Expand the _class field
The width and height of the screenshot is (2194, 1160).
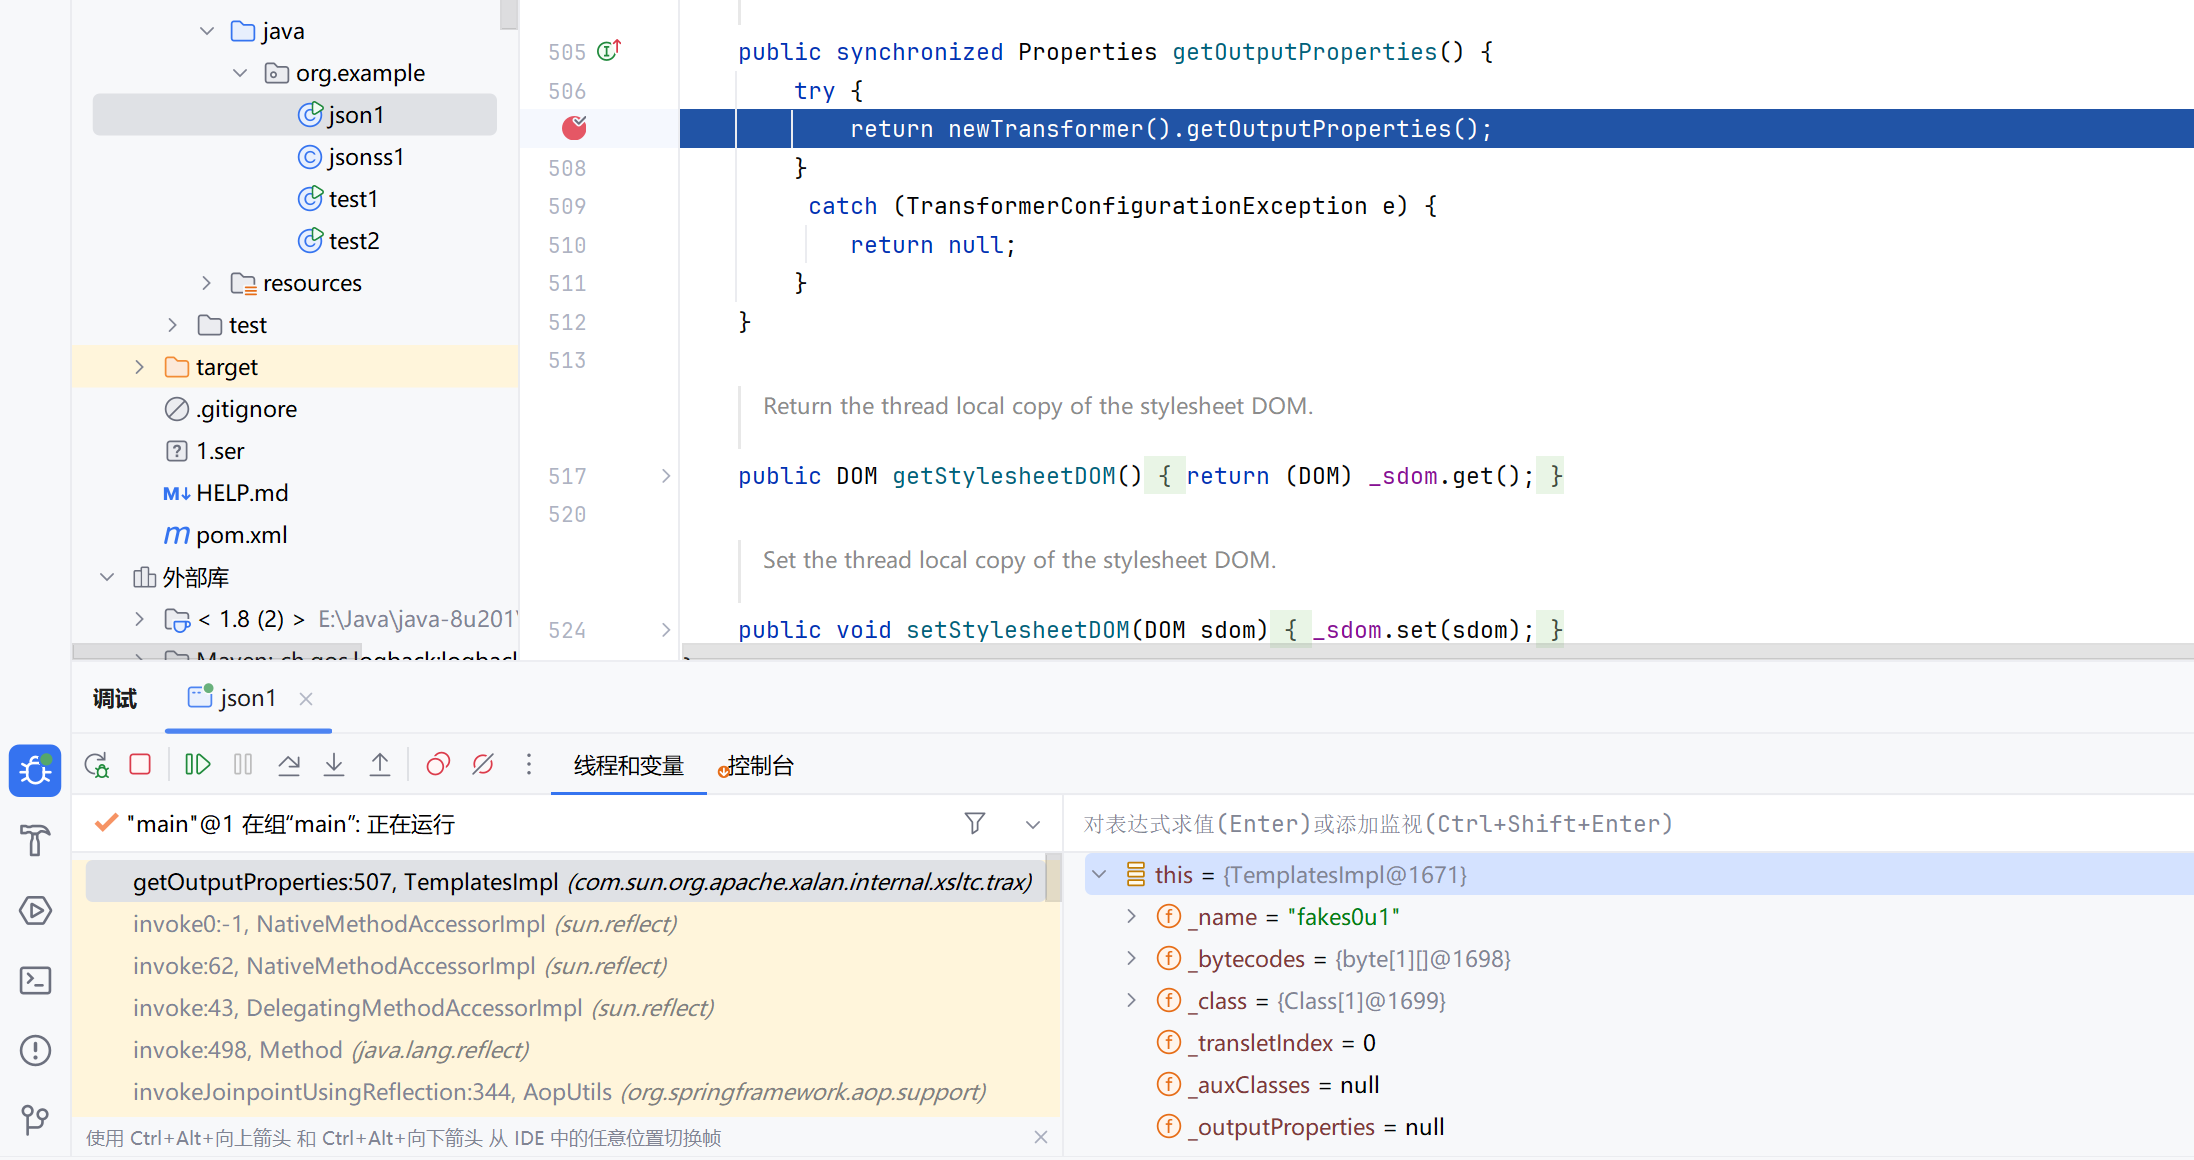1132,1000
